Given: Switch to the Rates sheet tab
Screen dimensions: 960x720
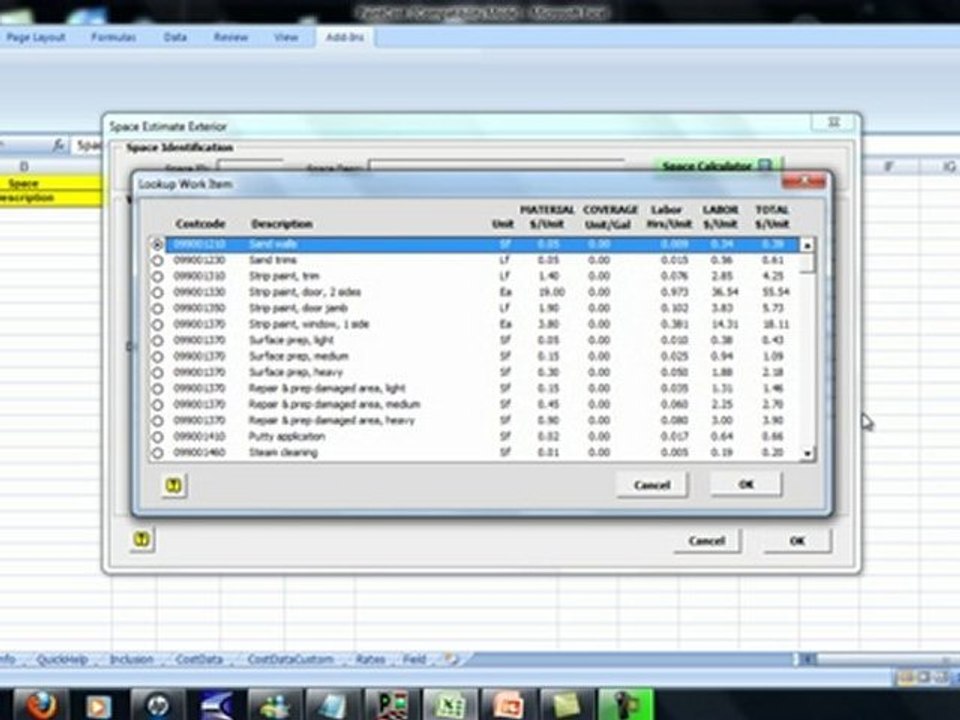Looking at the screenshot, I should click(370, 659).
